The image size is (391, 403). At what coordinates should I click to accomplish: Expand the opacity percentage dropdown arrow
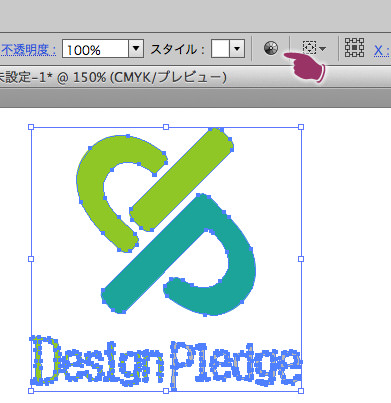point(136,49)
